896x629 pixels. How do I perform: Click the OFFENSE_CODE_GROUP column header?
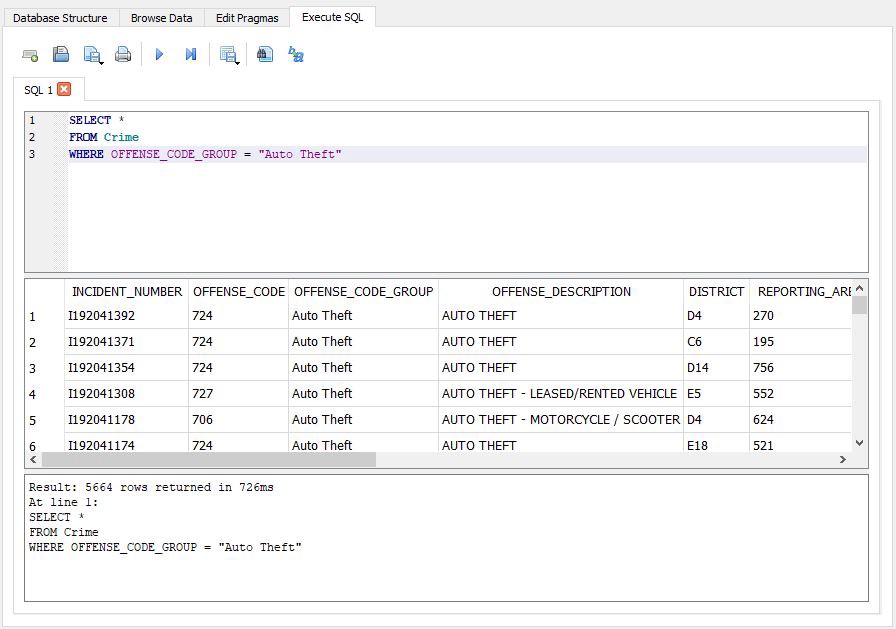coord(363,291)
